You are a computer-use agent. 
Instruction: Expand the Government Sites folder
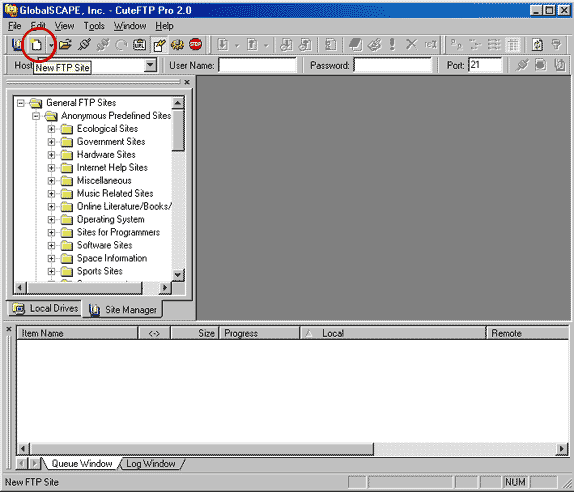click(51, 142)
